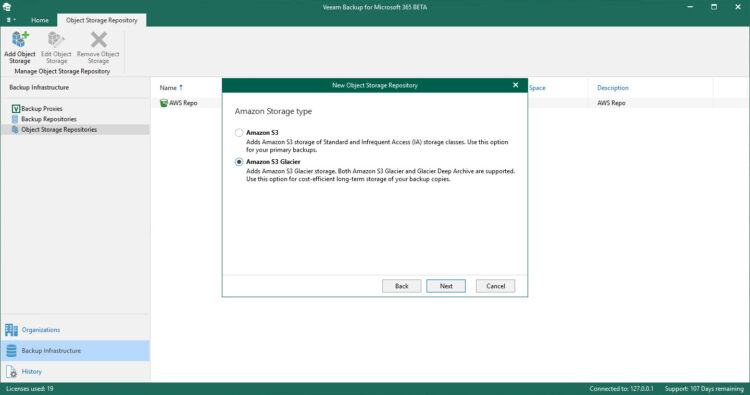Close the New Object Storage Repository dialog
Image resolution: width=750 pixels, height=395 pixels.
[516, 85]
